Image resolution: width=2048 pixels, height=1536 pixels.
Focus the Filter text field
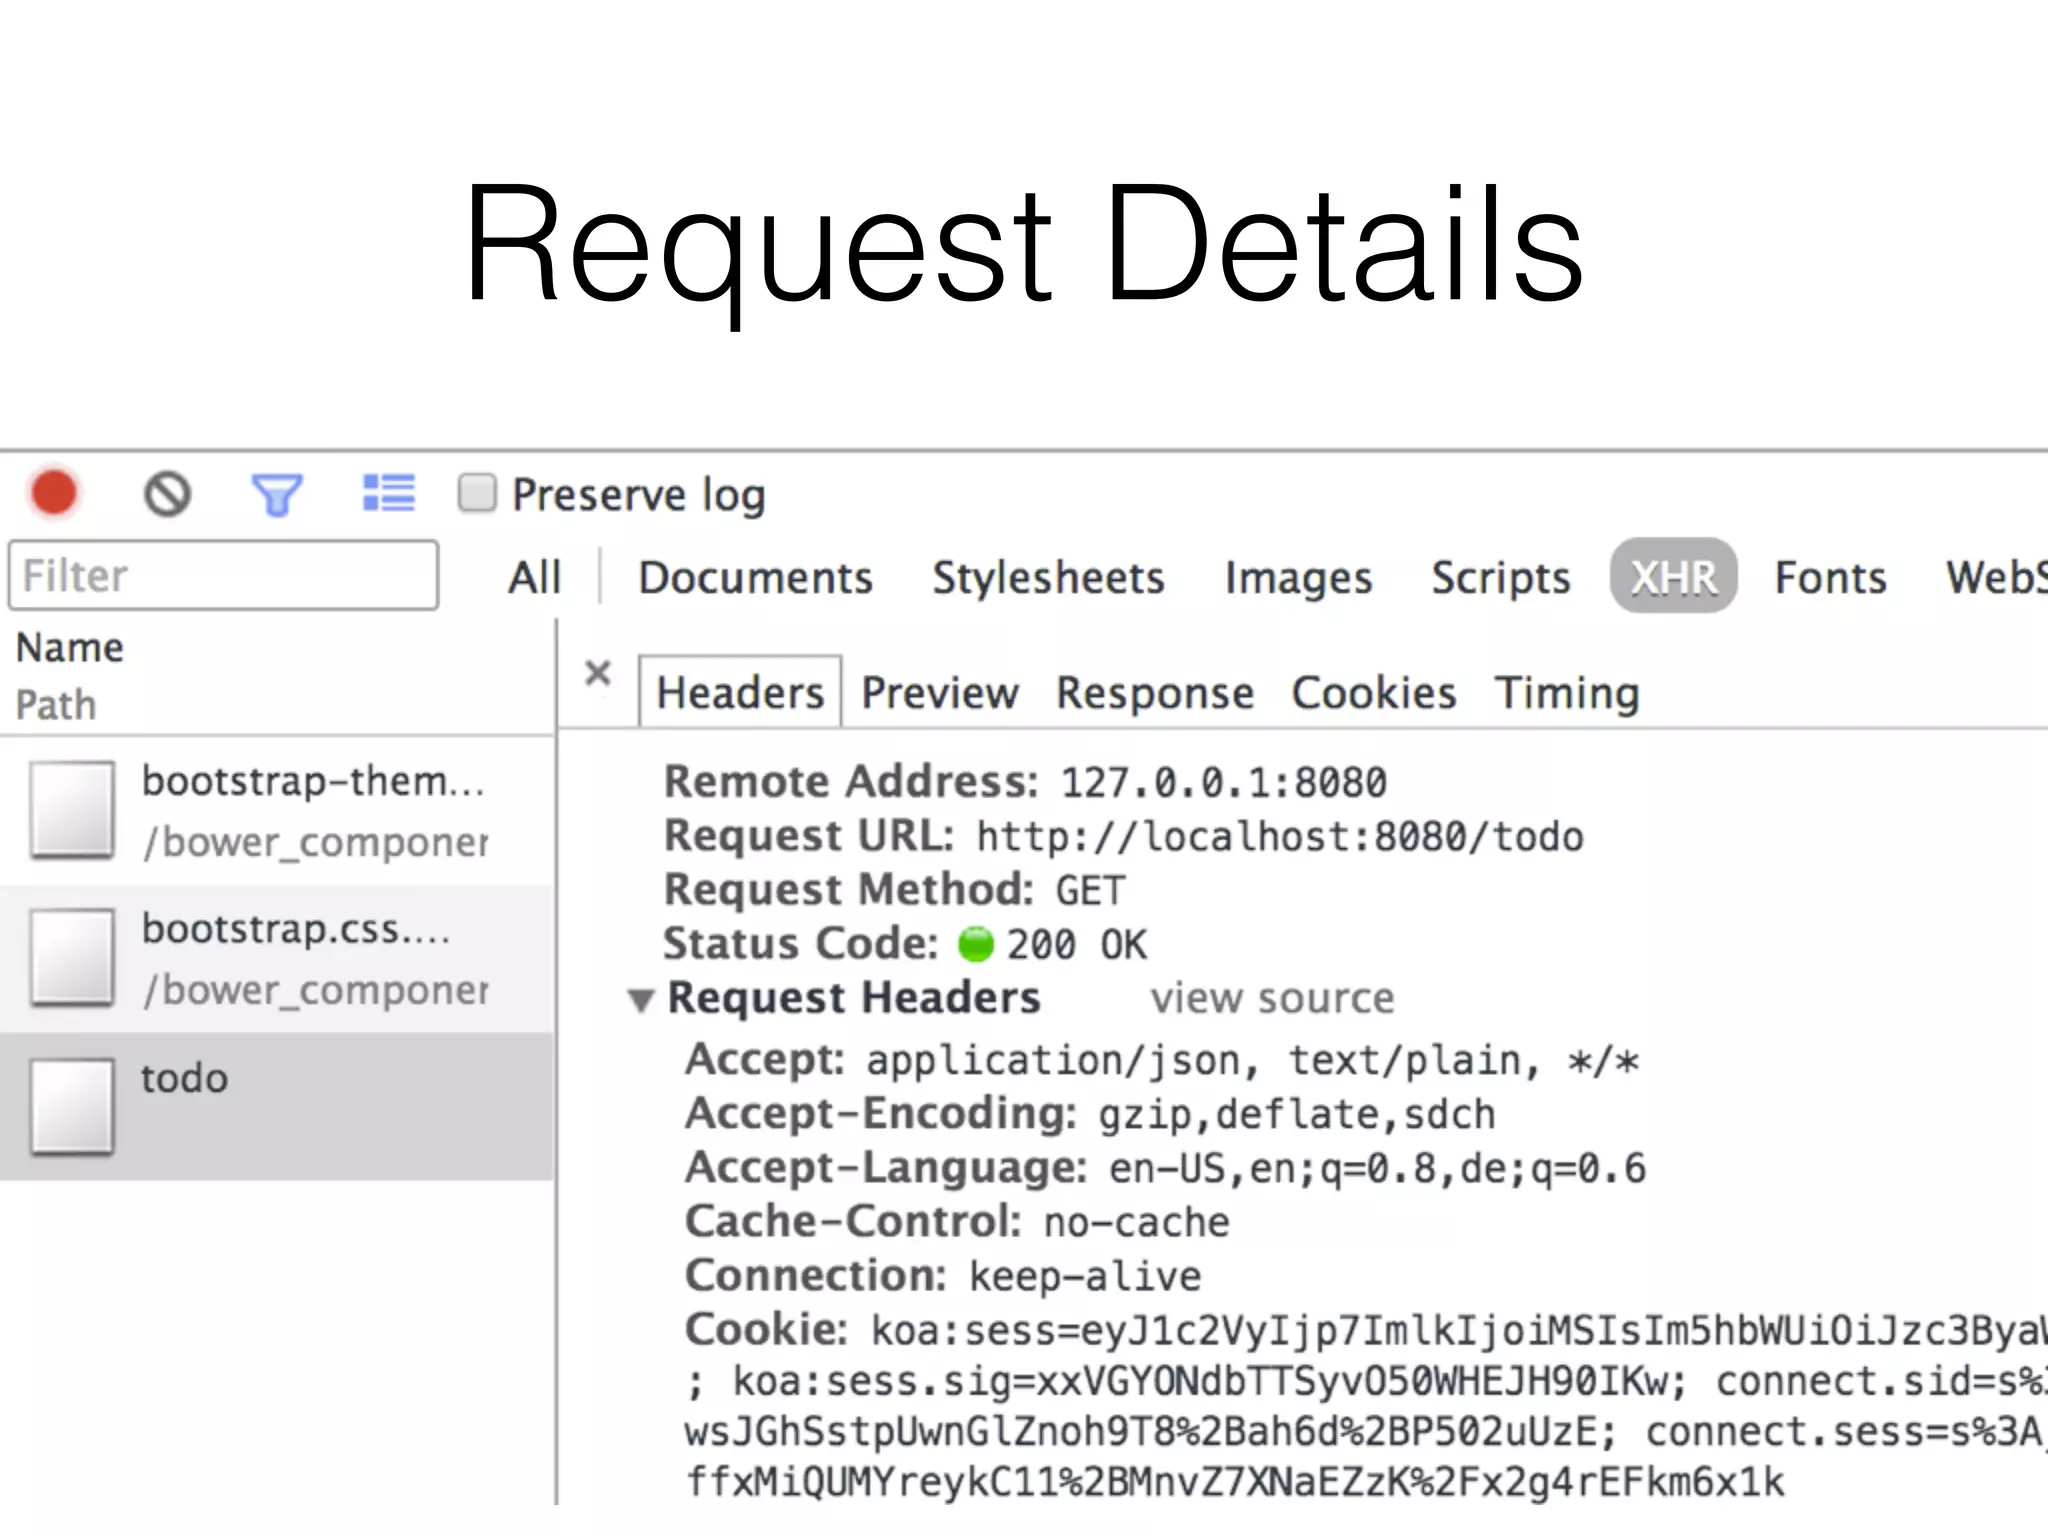tap(223, 575)
